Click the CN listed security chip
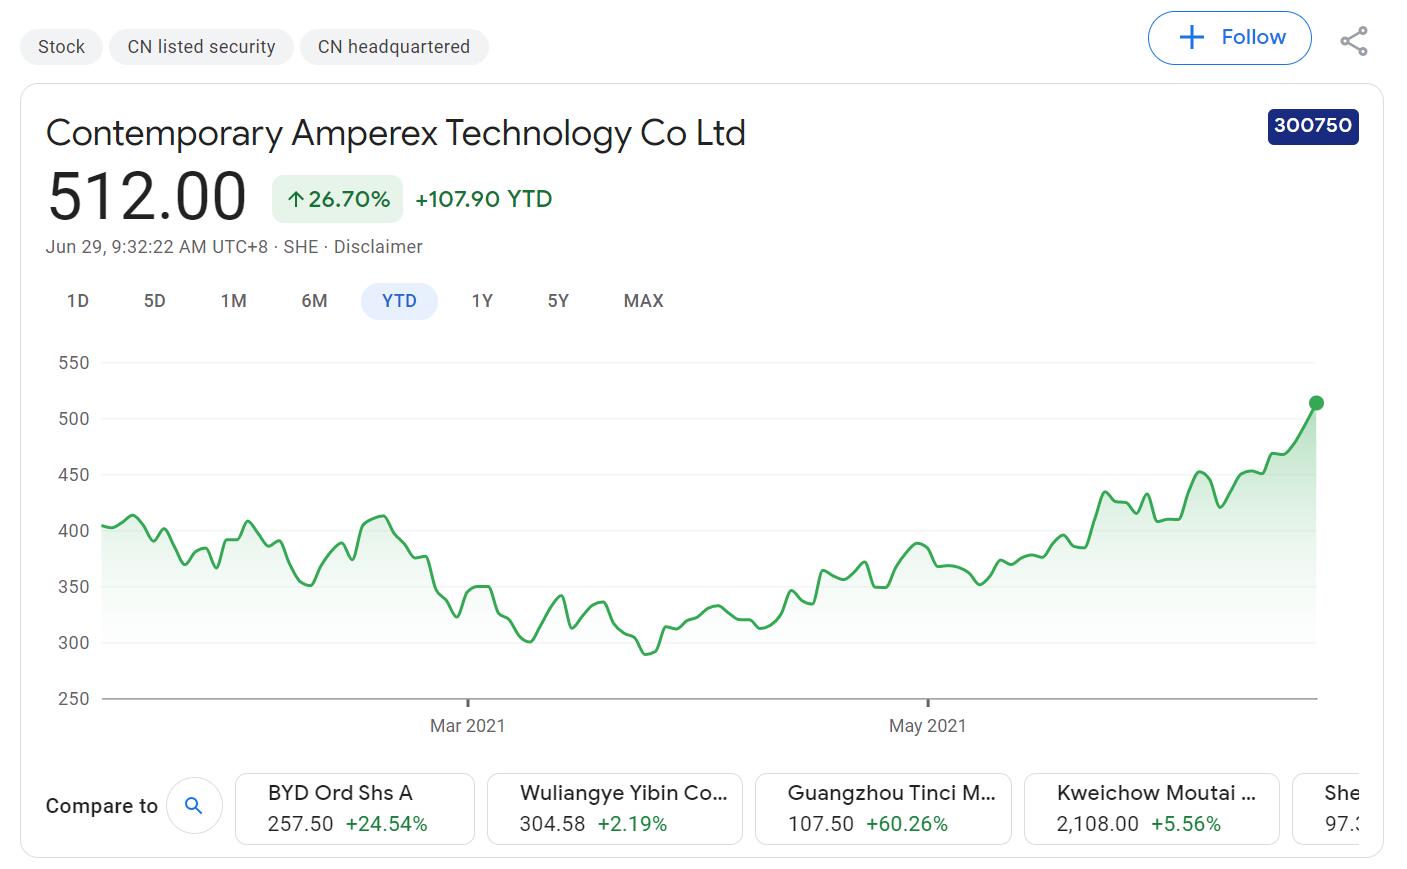 pos(201,47)
